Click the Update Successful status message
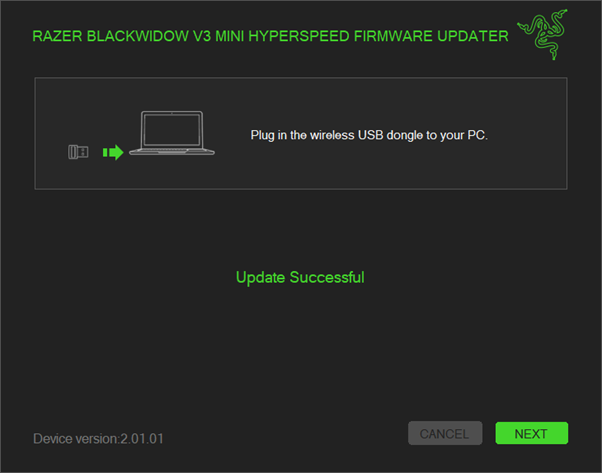Screen dimensions: 602x473 click(300, 278)
